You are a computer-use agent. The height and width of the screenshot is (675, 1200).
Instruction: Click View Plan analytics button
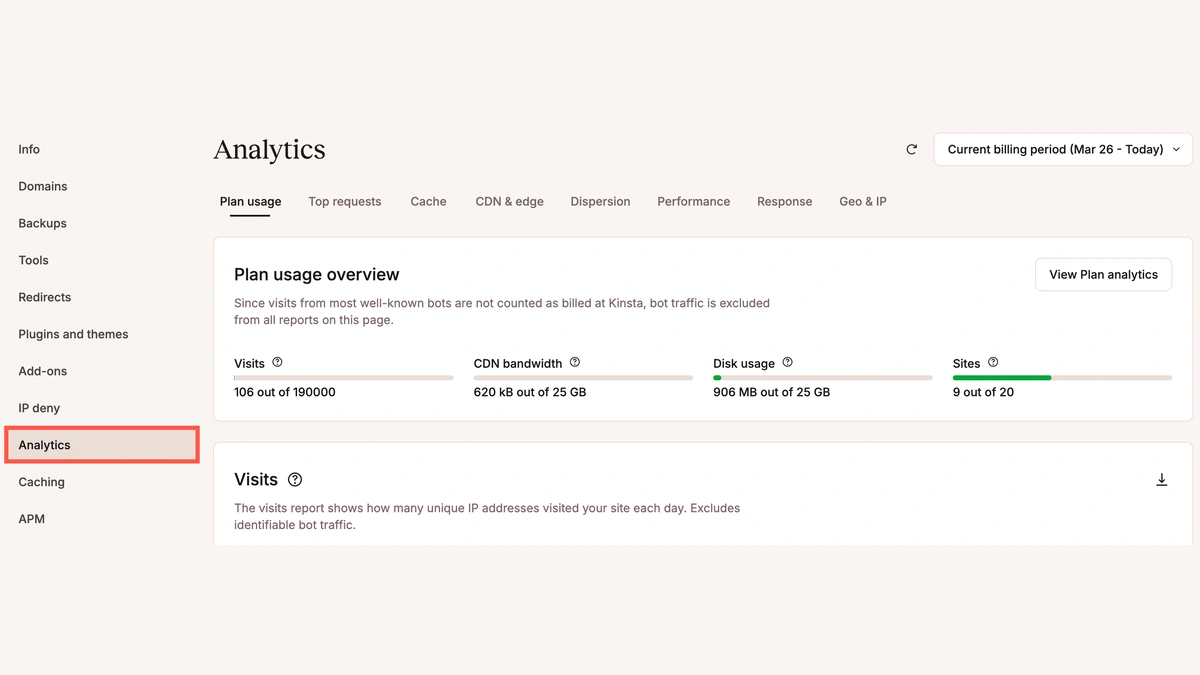pyautogui.click(x=1103, y=274)
